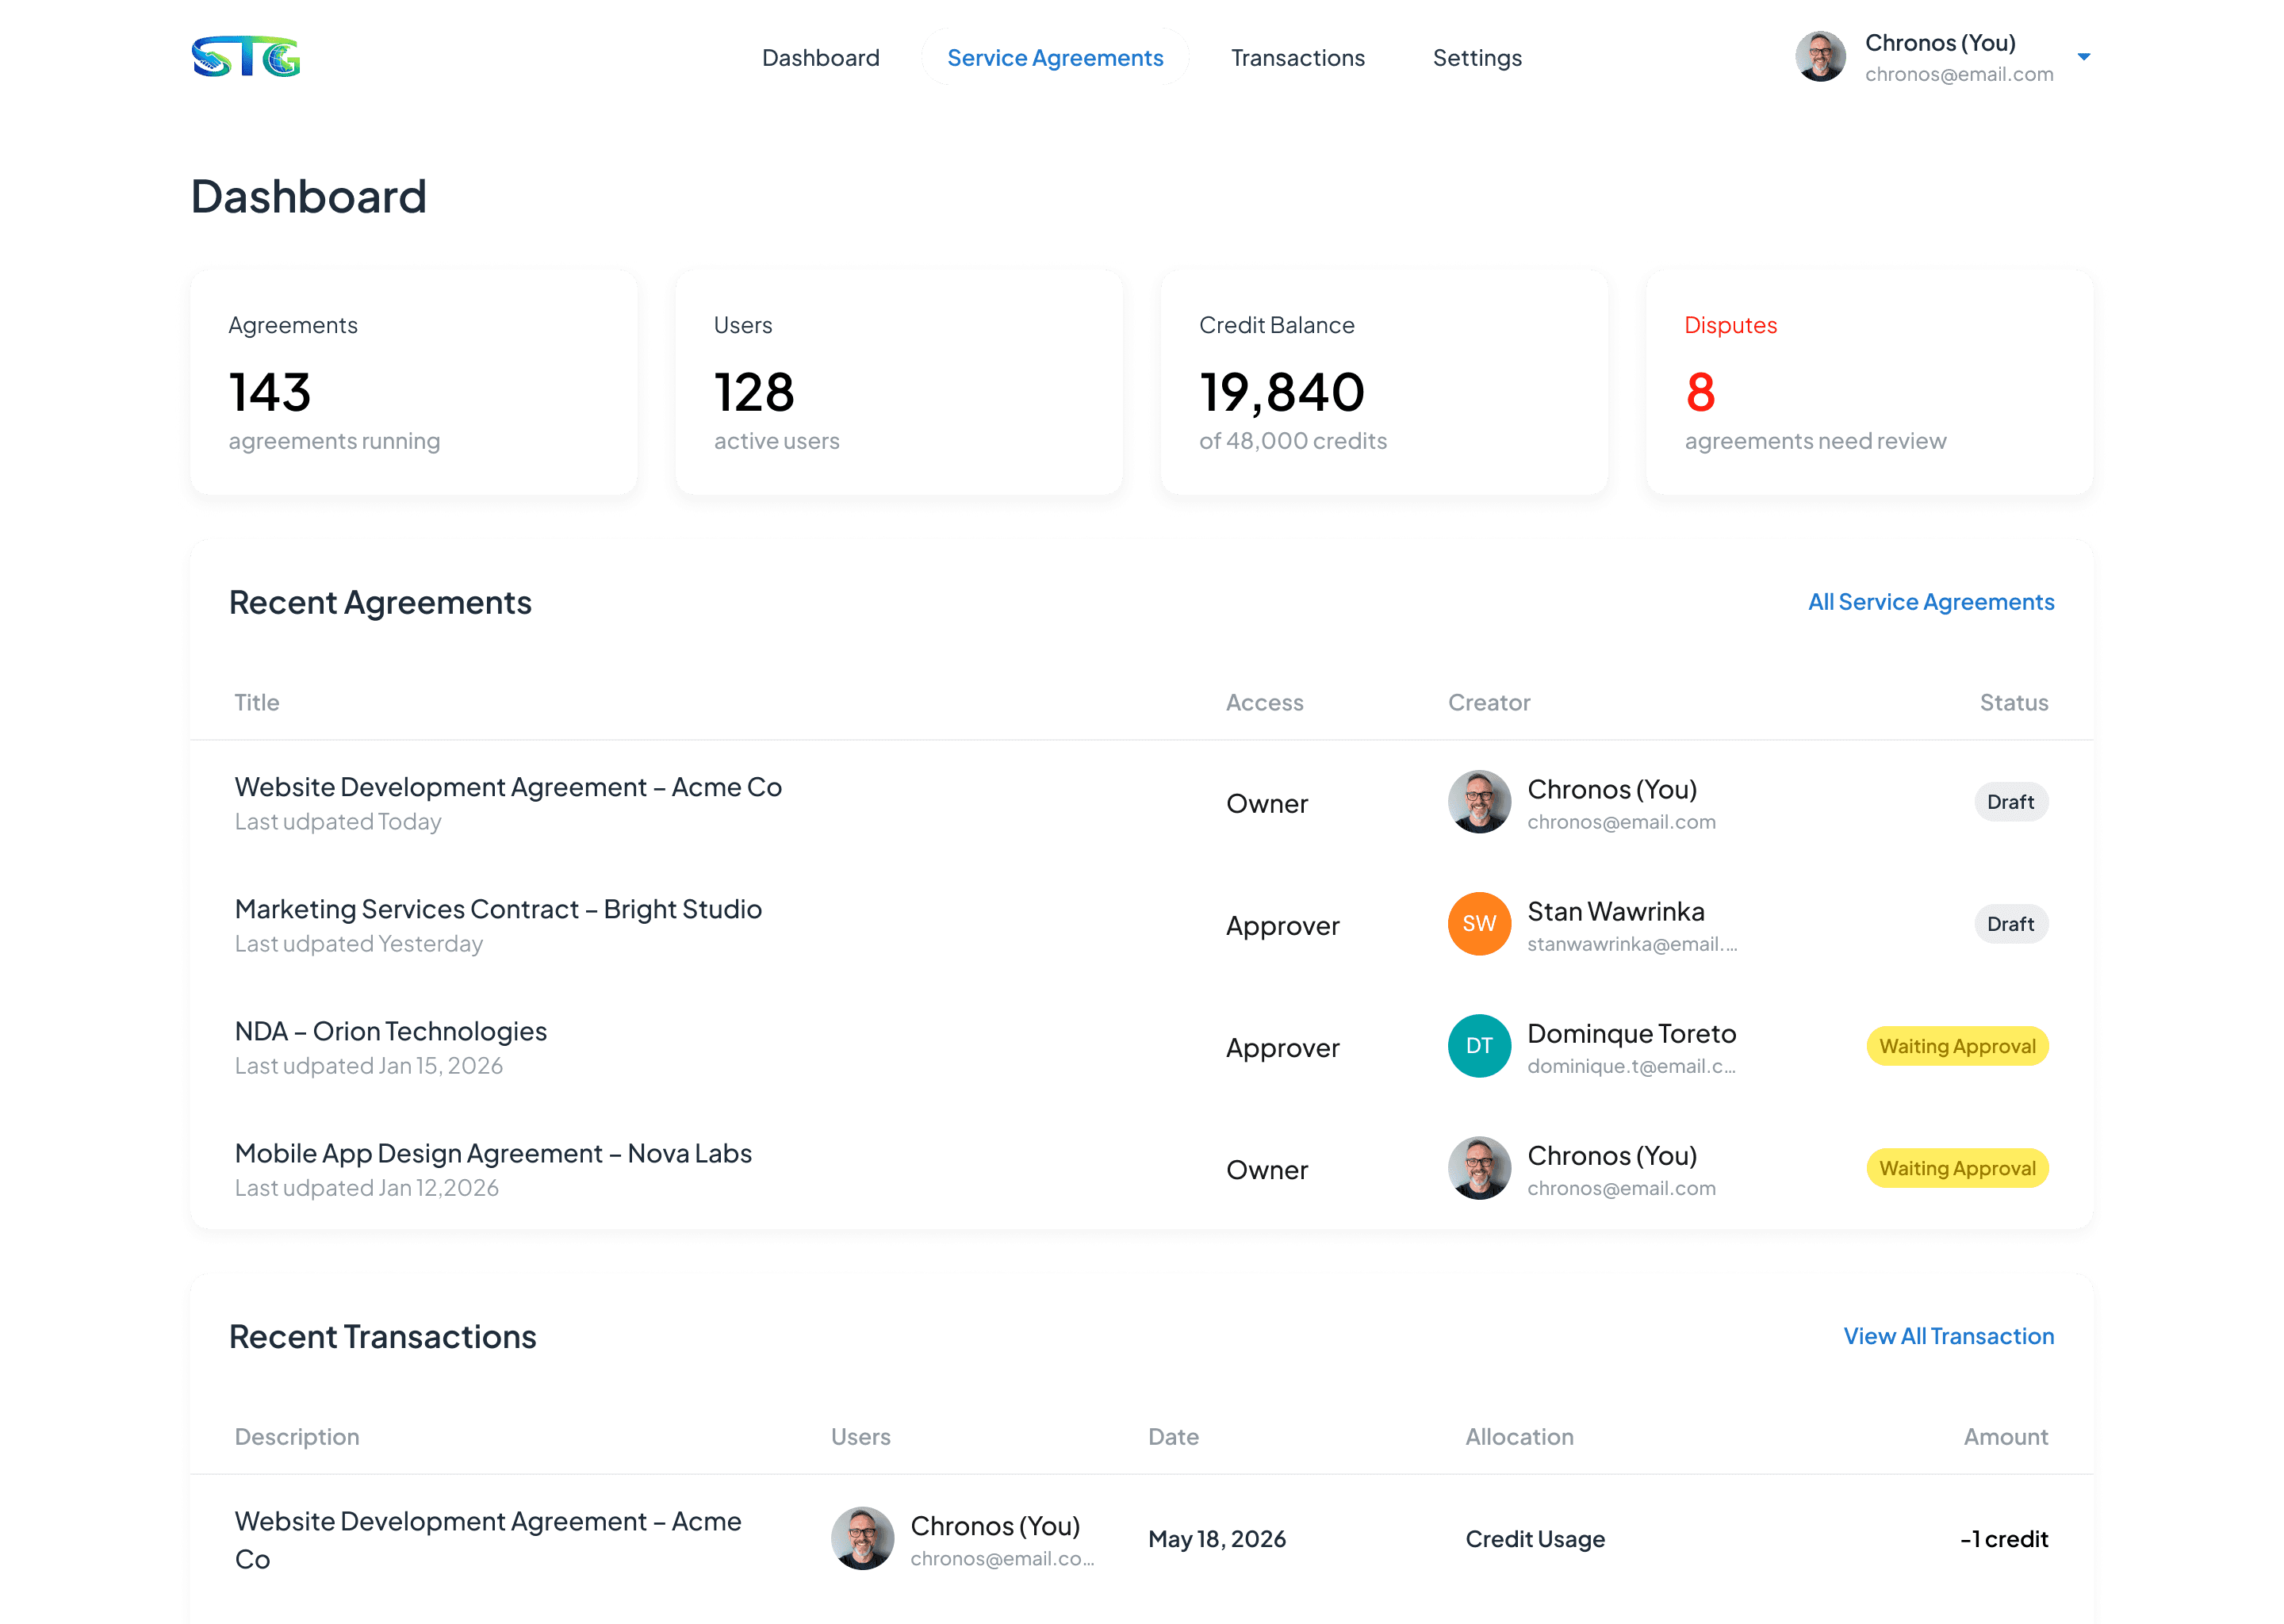The image size is (2284, 1624).
Task: Open the NDA – Orion Technologies agreement
Action: [x=391, y=1031]
